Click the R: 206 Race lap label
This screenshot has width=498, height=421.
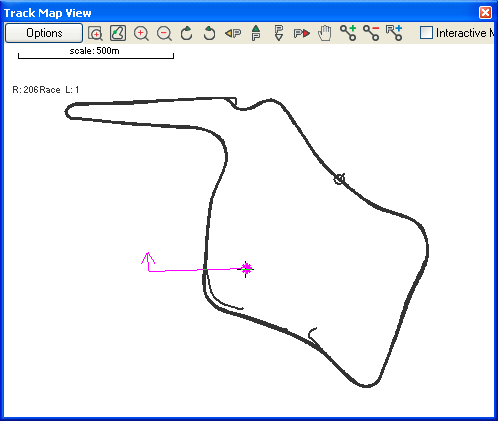coord(46,90)
